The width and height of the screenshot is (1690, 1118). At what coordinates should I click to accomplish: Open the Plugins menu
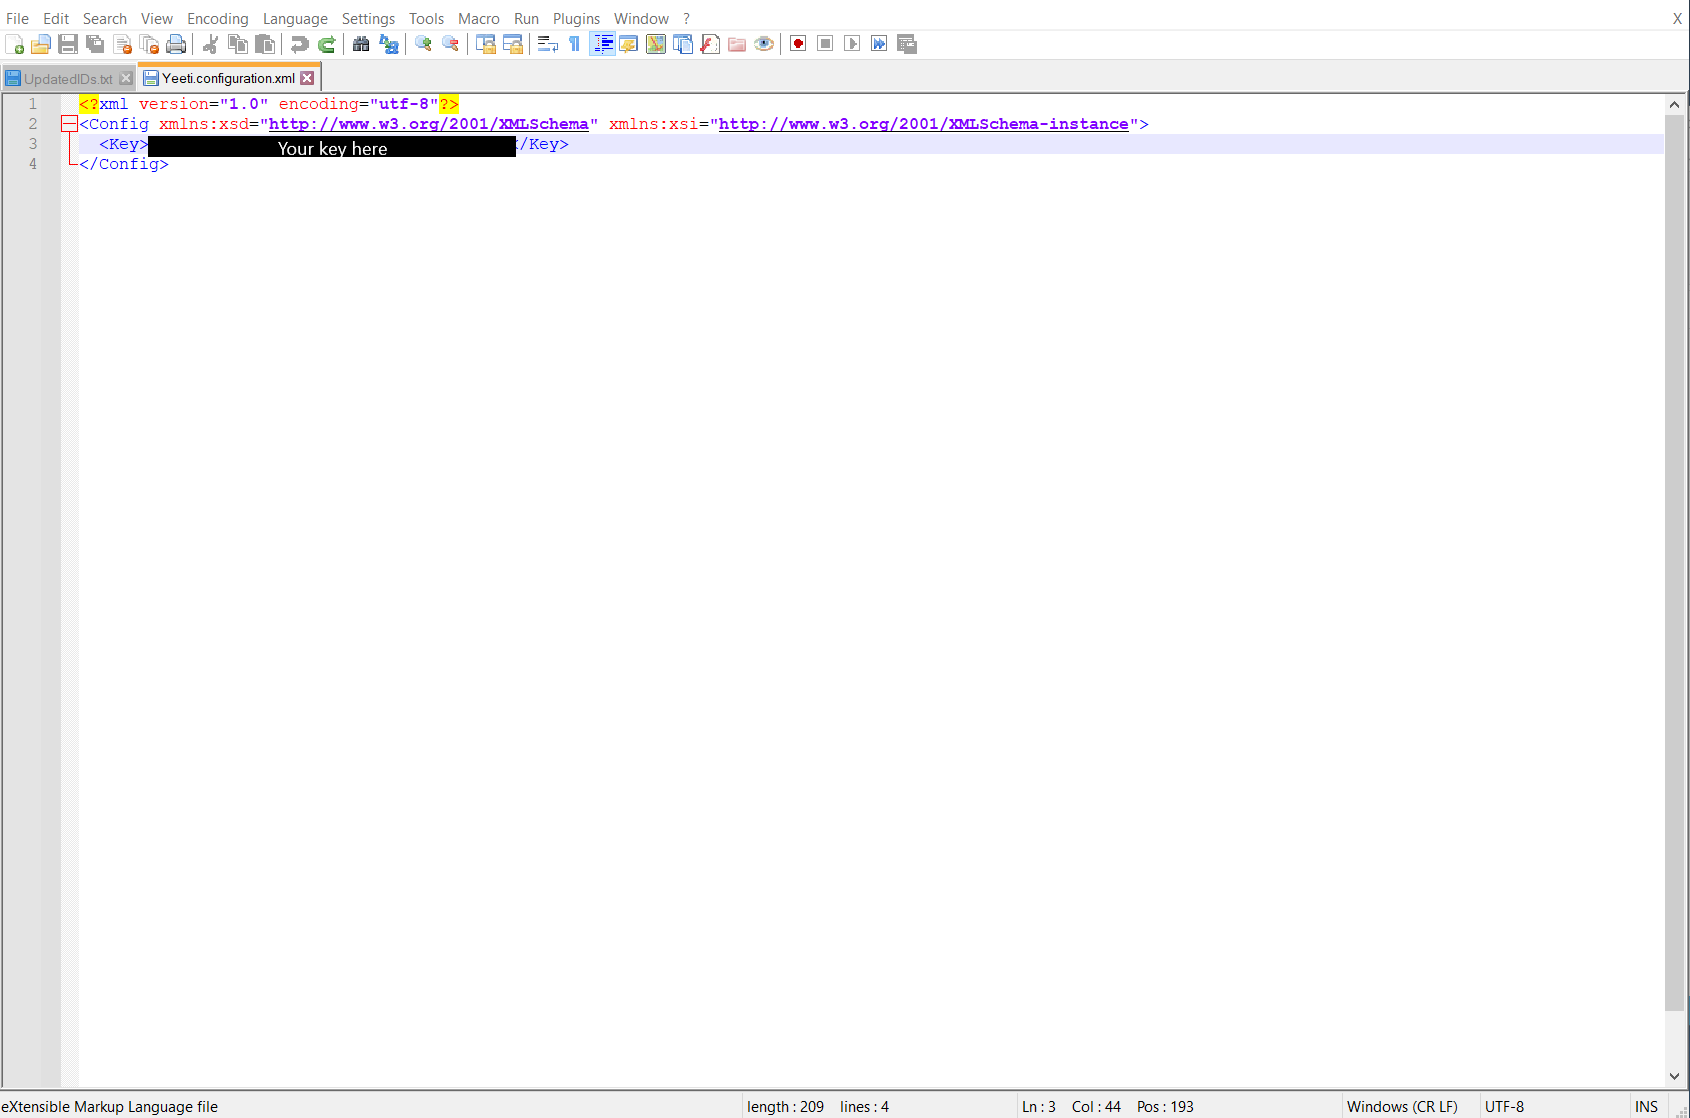(x=577, y=18)
